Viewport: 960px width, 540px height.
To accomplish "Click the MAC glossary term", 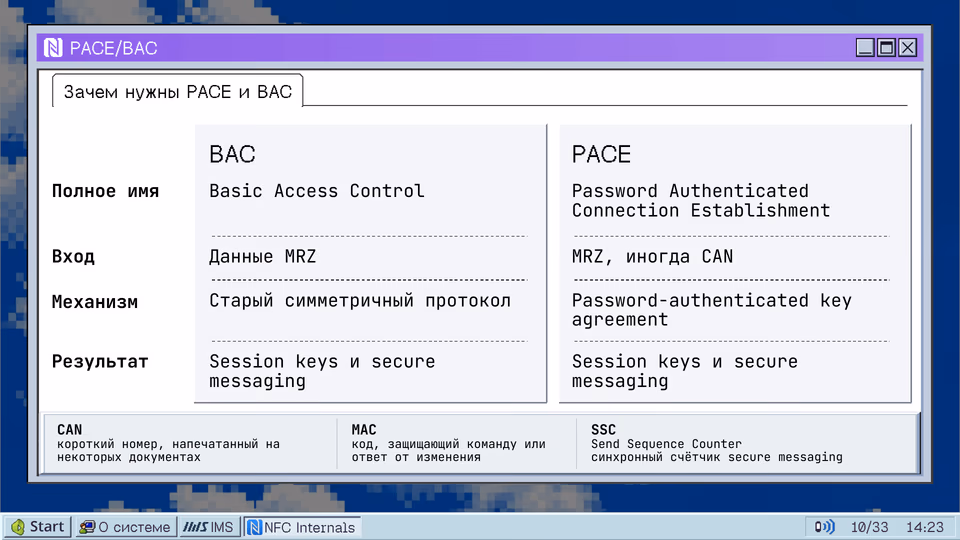I will [364, 430].
